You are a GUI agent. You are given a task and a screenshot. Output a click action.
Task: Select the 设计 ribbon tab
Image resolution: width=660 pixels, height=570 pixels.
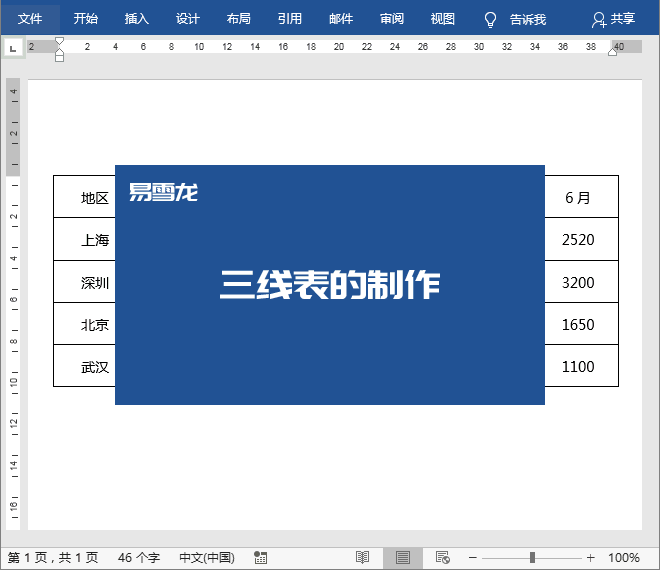(x=188, y=19)
